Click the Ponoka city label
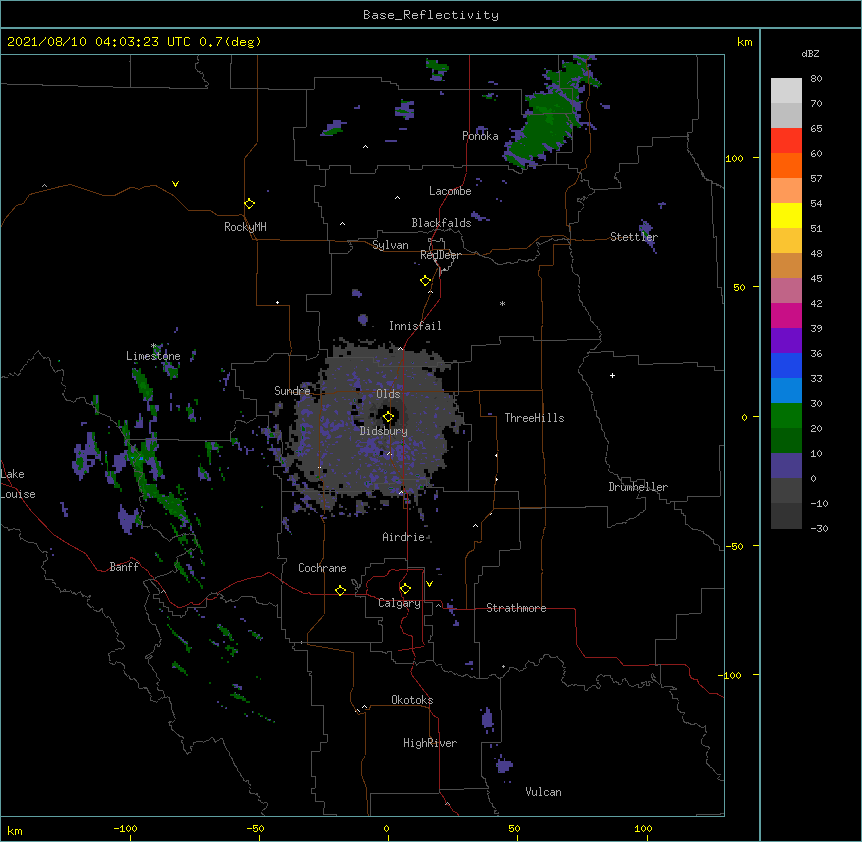 480,136
